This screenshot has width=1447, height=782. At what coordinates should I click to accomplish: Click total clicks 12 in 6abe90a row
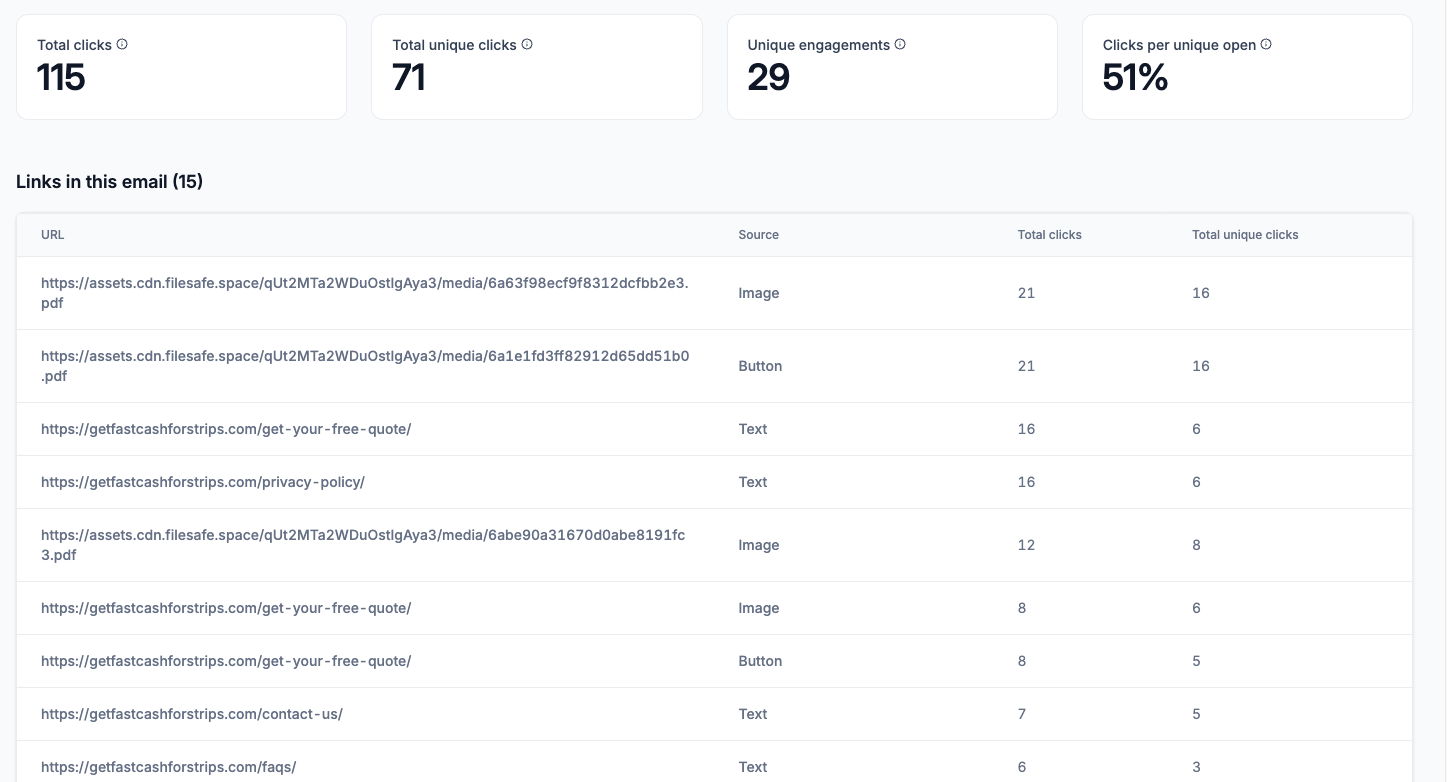click(1026, 545)
